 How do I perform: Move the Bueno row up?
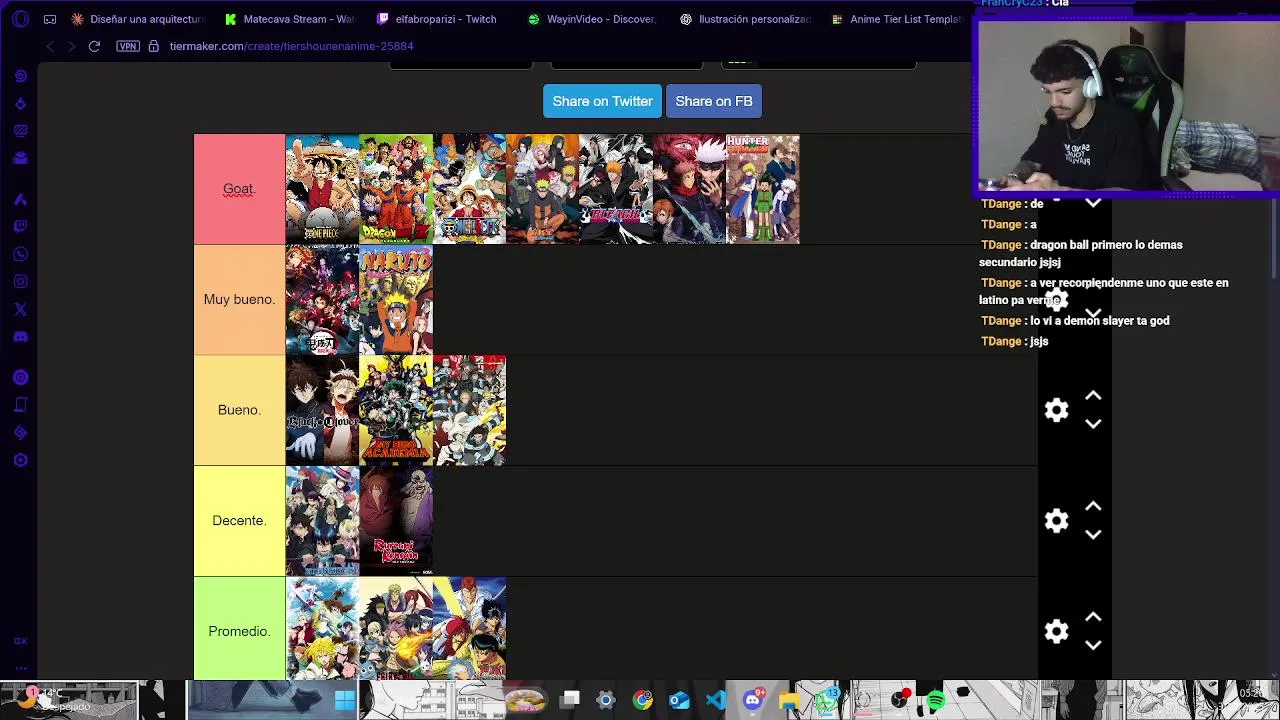(x=1093, y=396)
